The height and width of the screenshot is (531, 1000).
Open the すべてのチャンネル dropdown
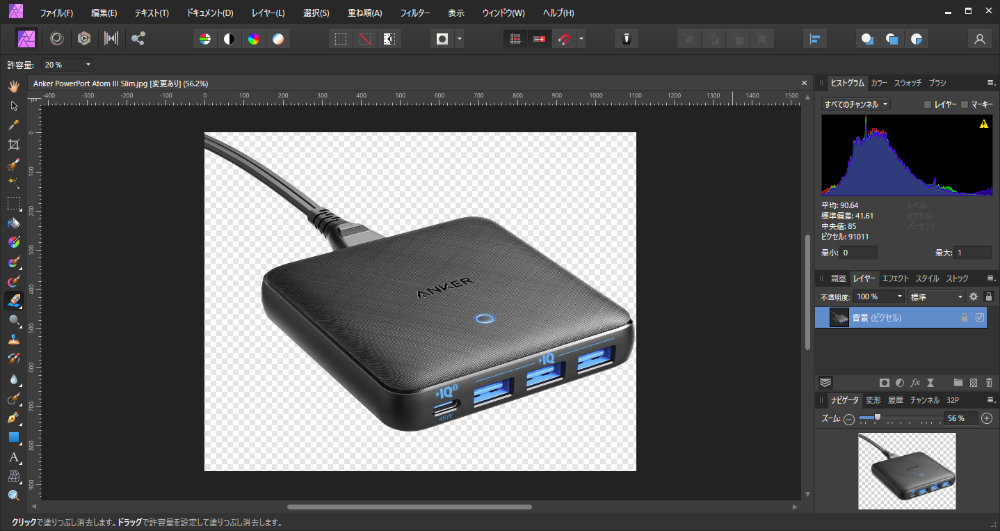click(856, 104)
